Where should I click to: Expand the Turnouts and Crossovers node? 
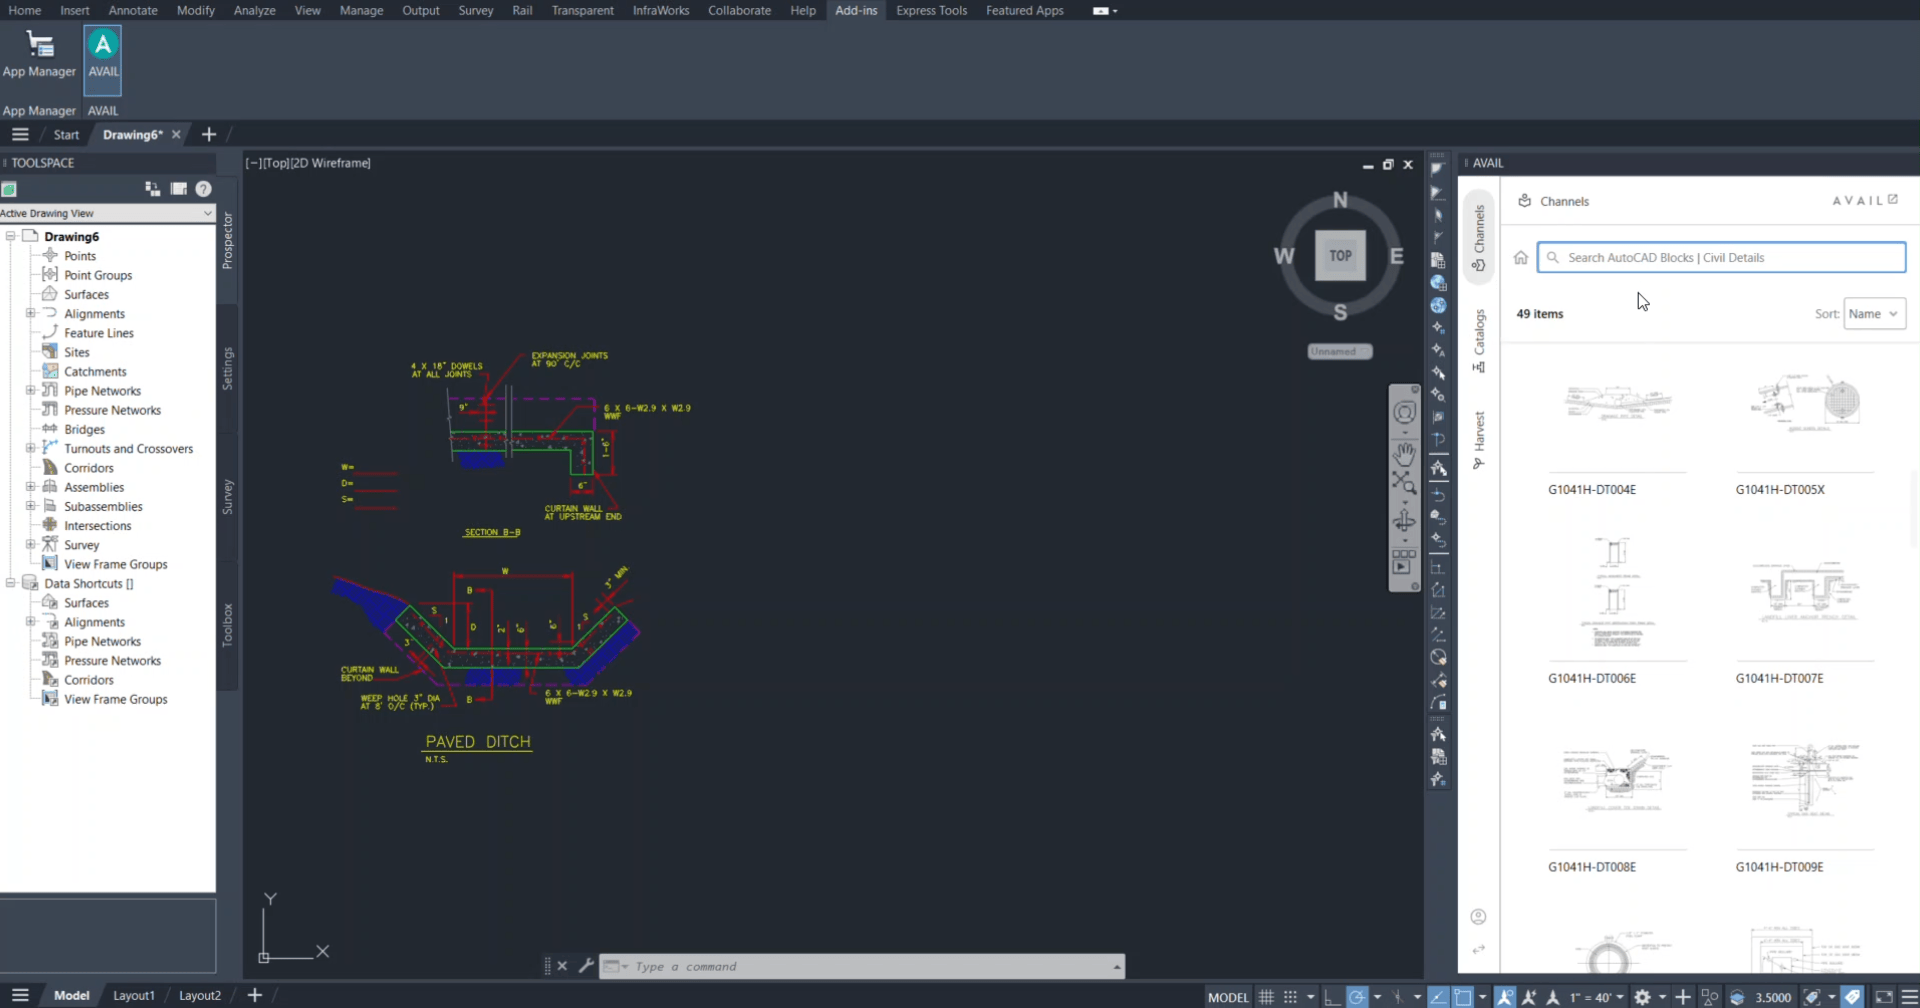click(30, 449)
